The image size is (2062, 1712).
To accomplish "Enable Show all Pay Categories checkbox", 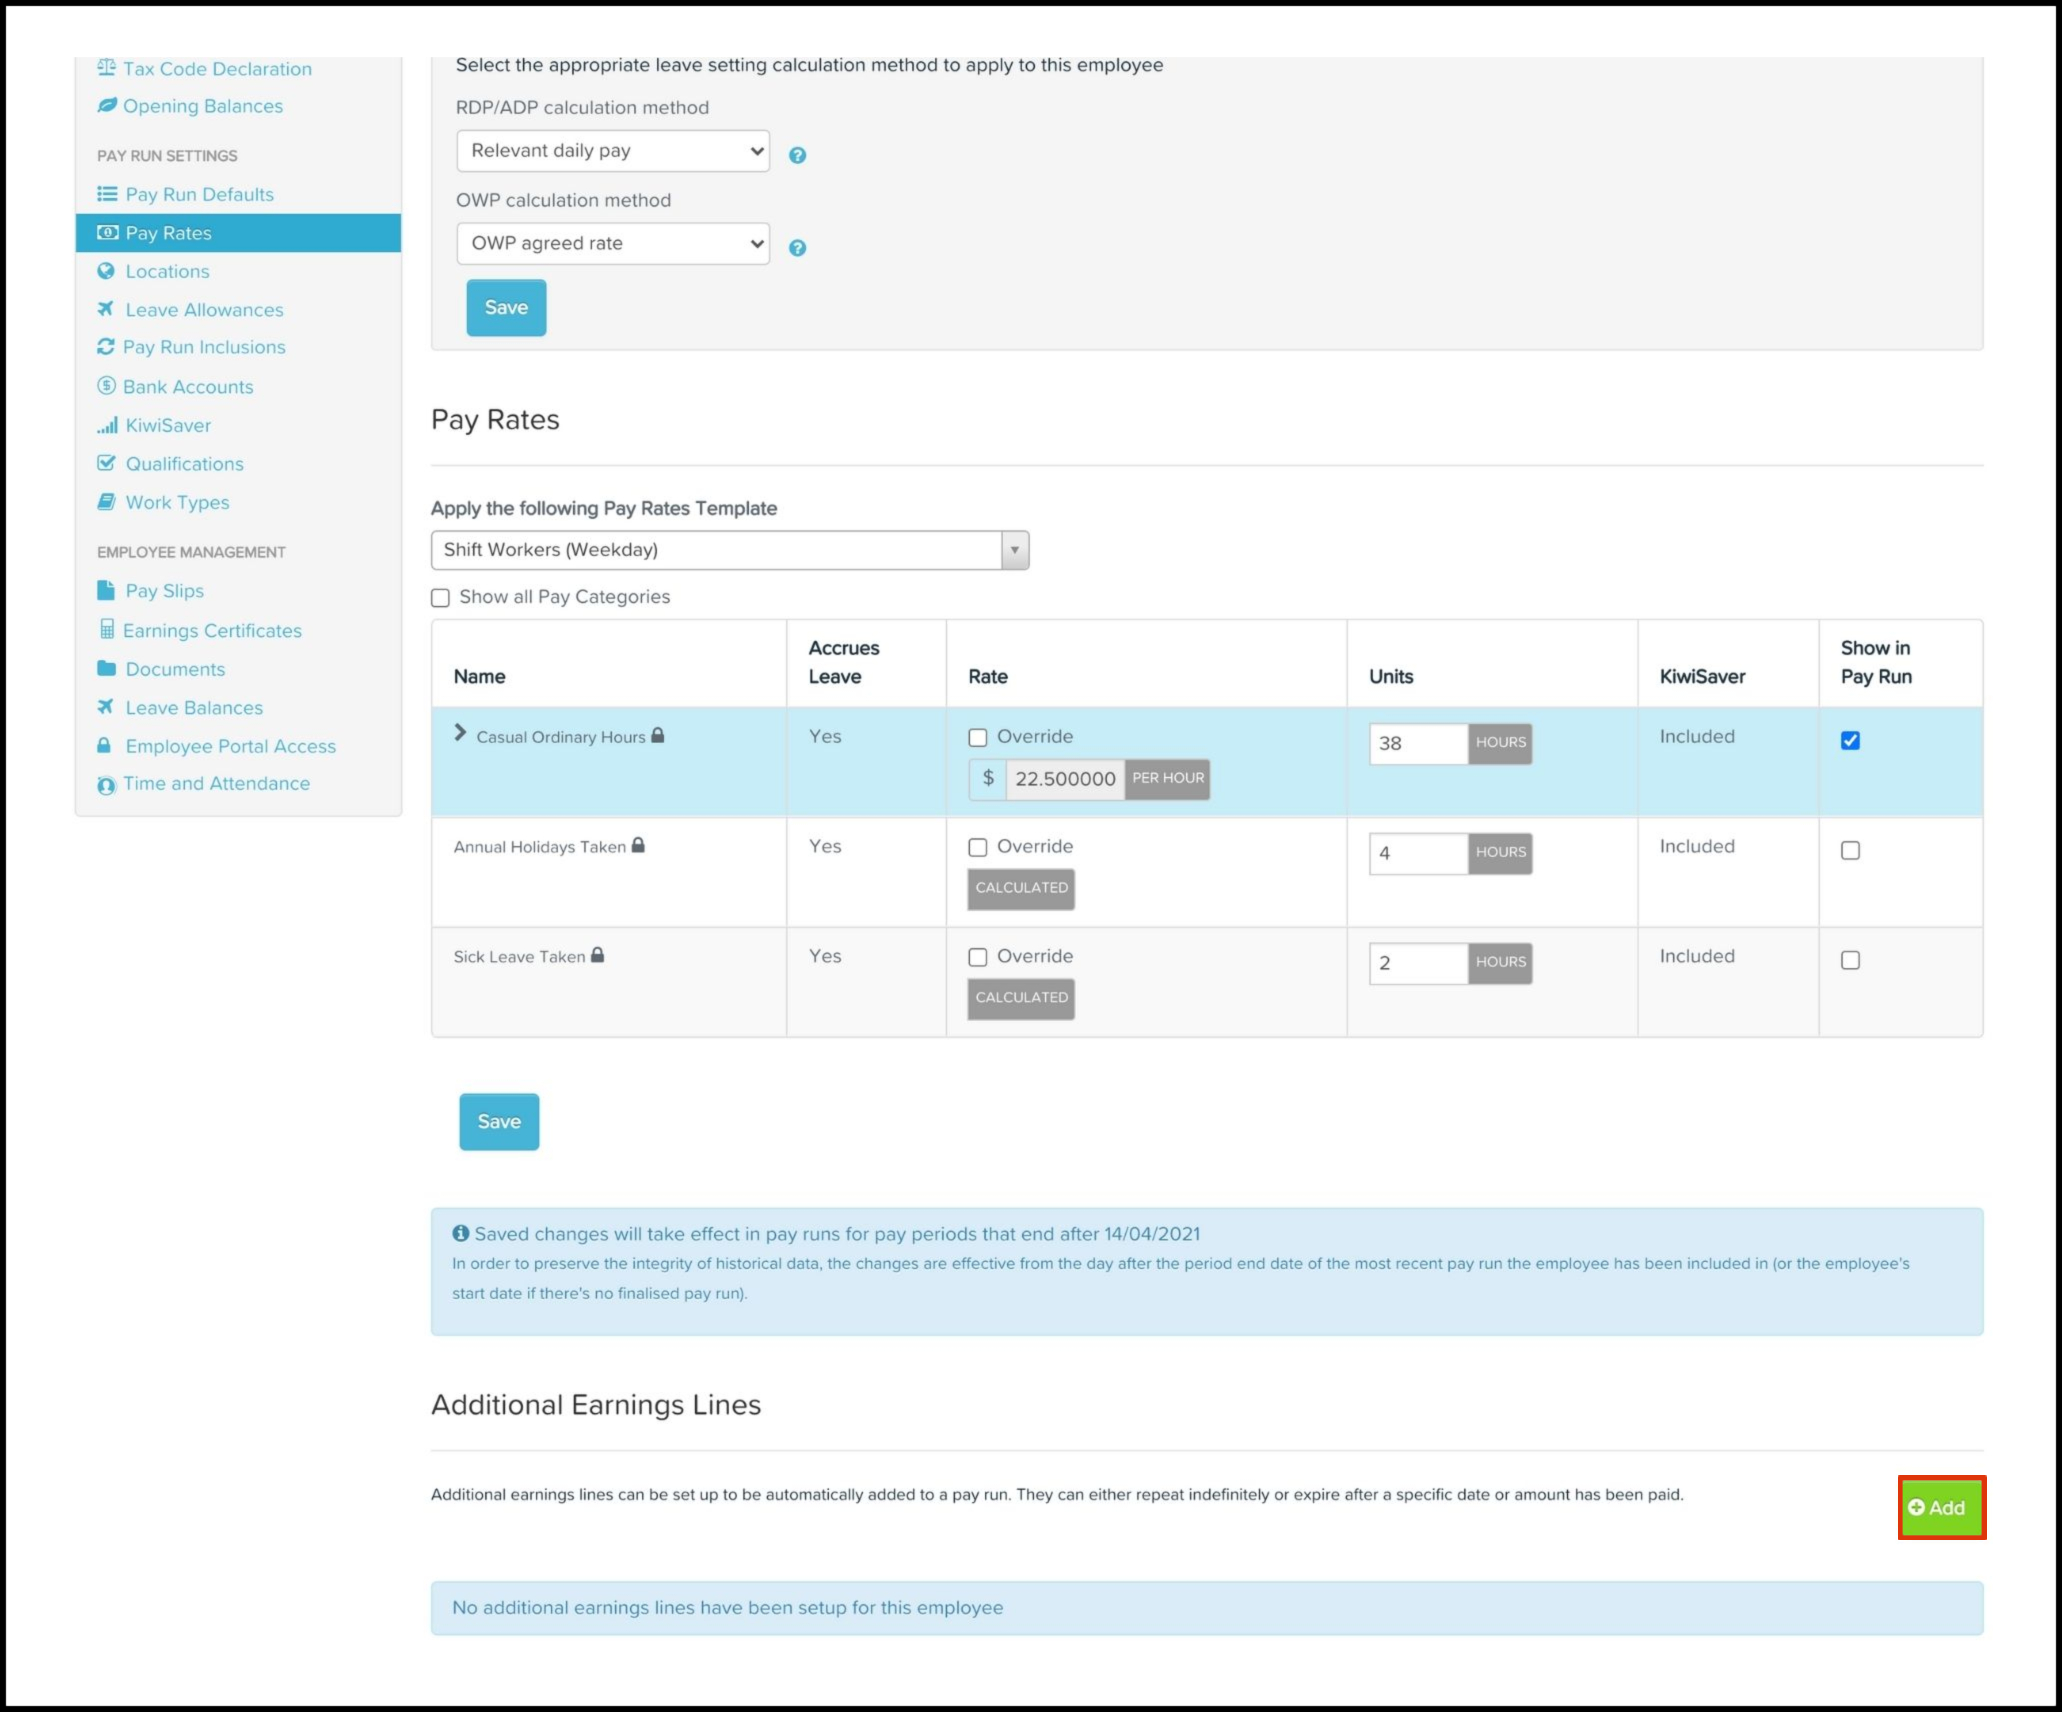I will (441, 598).
